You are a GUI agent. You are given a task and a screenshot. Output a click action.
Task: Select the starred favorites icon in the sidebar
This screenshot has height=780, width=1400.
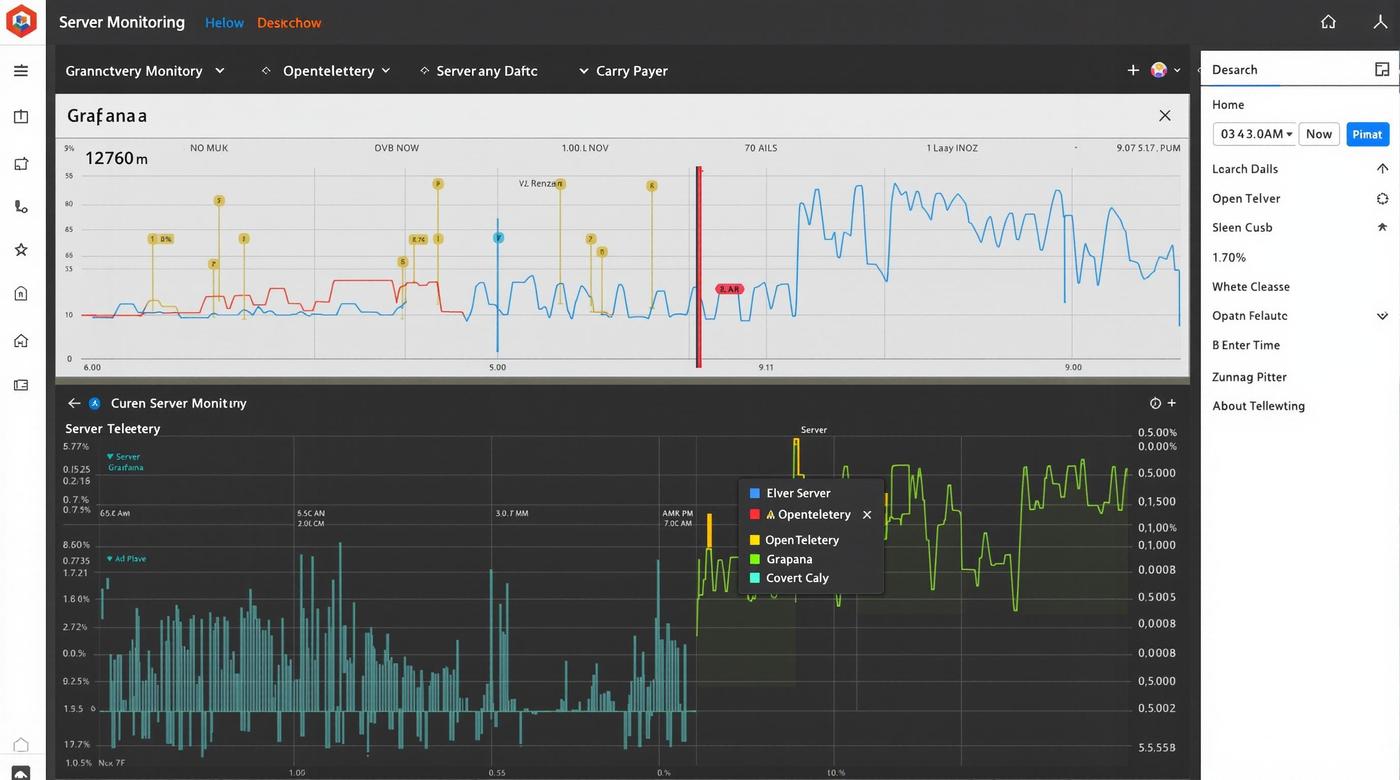coord(20,249)
